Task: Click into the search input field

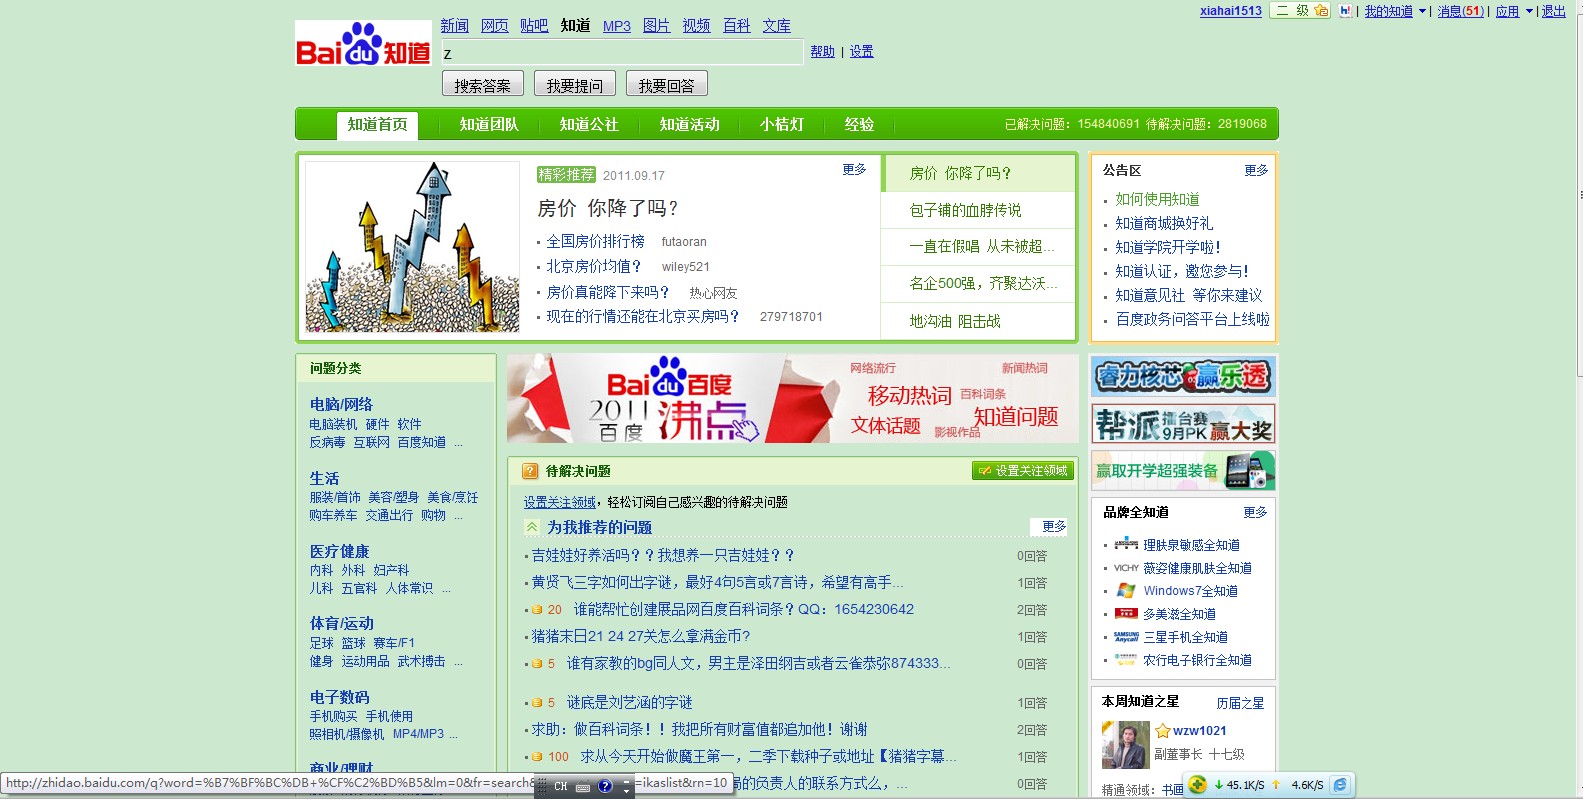Action: tap(621, 53)
